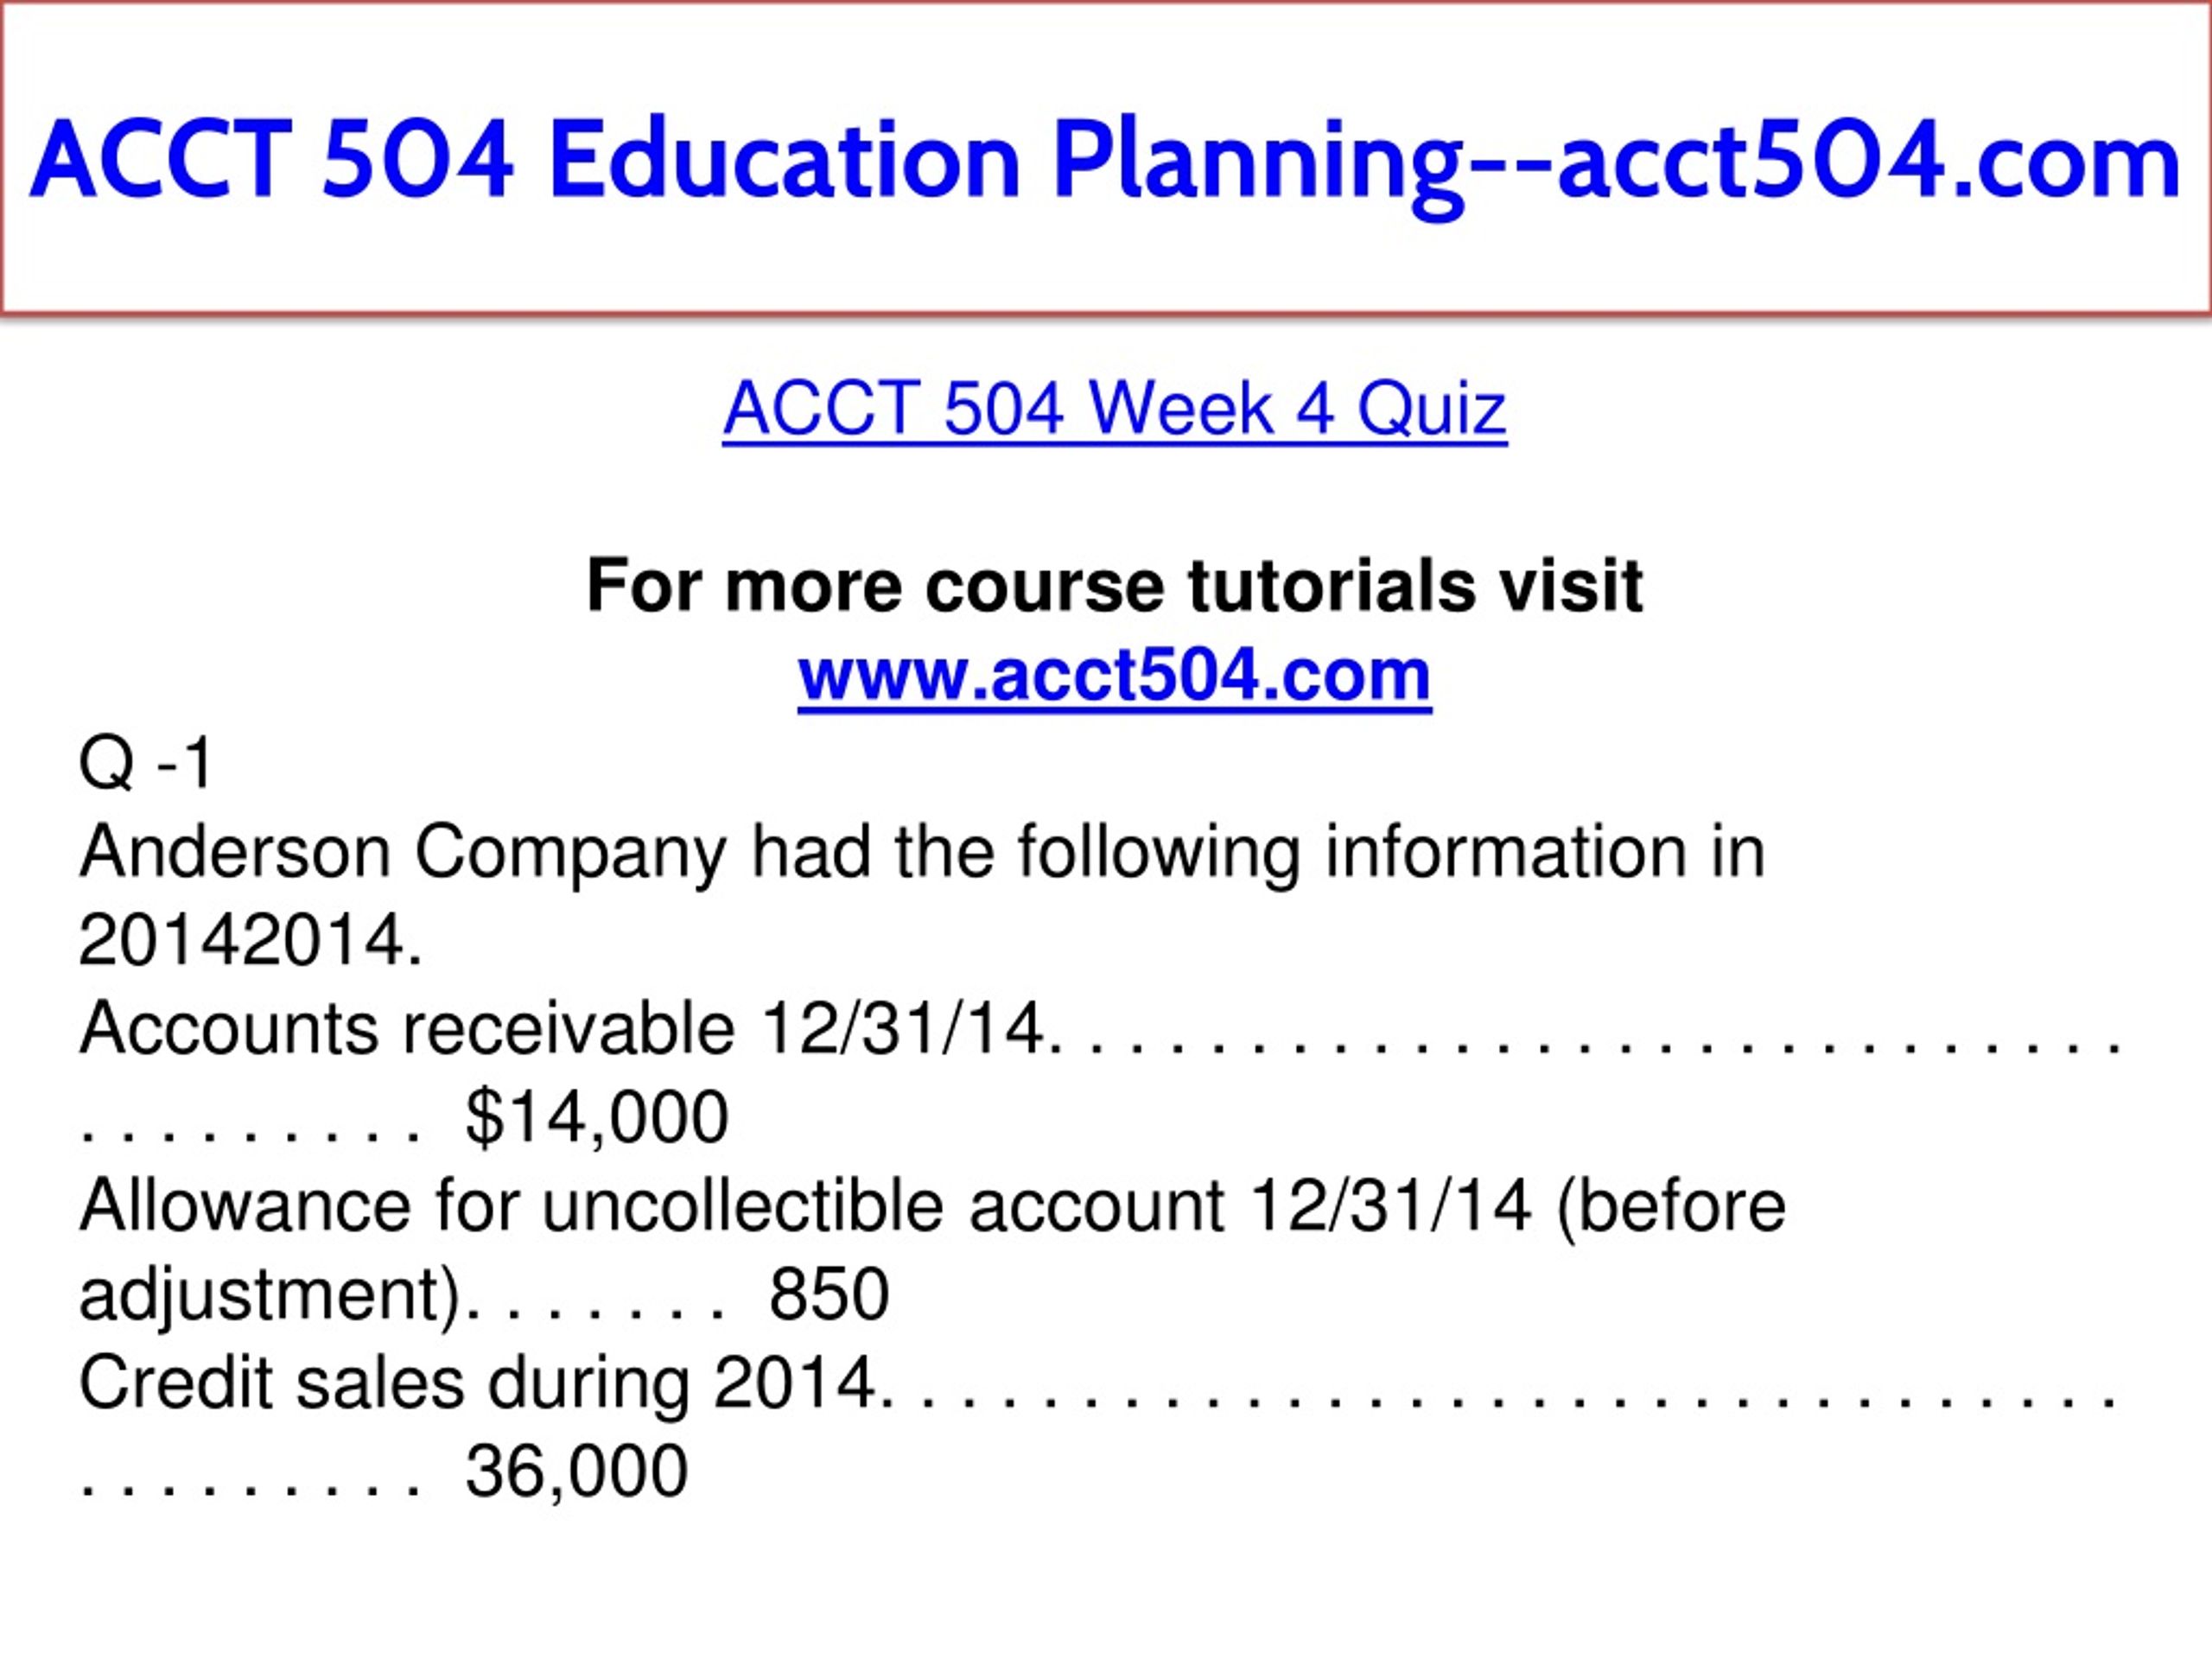Click the ACCT 504 Education Planning title
Screen dimensions: 2212x1659
click(x=1105, y=160)
